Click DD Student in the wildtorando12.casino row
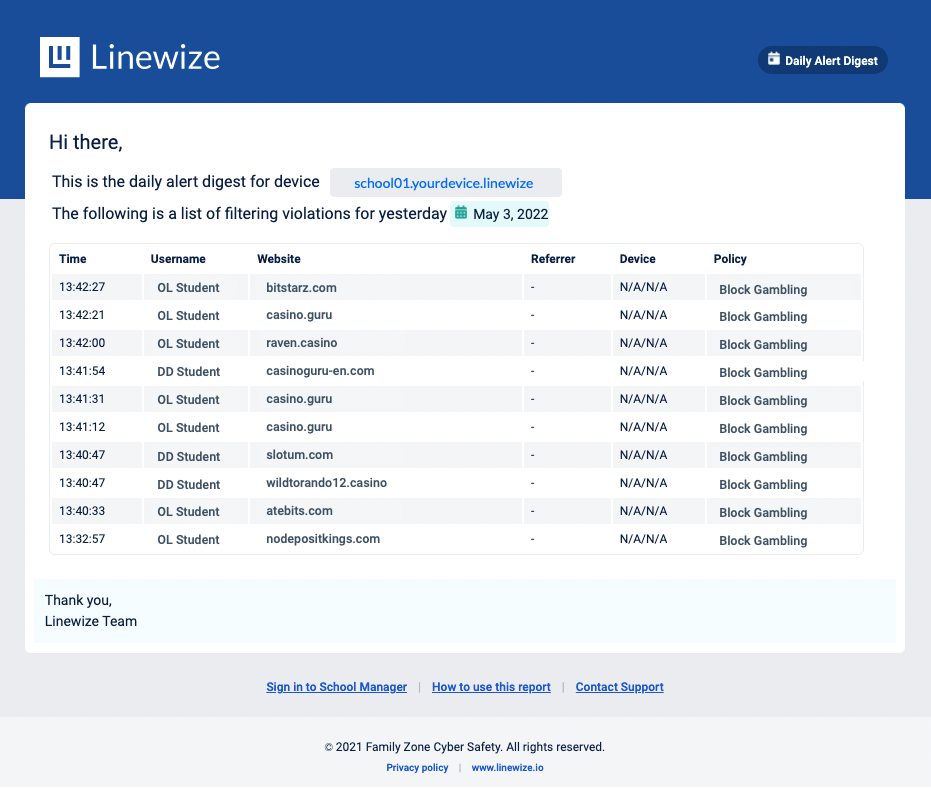The height and width of the screenshot is (789, 931). point(188,484)
